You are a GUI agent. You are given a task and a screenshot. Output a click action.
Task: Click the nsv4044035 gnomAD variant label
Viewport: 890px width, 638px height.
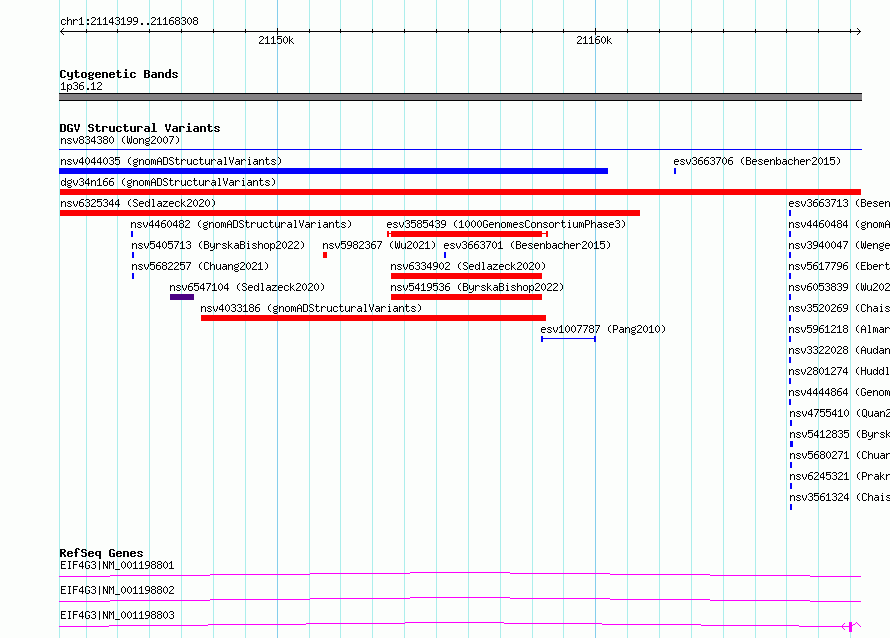171,161
